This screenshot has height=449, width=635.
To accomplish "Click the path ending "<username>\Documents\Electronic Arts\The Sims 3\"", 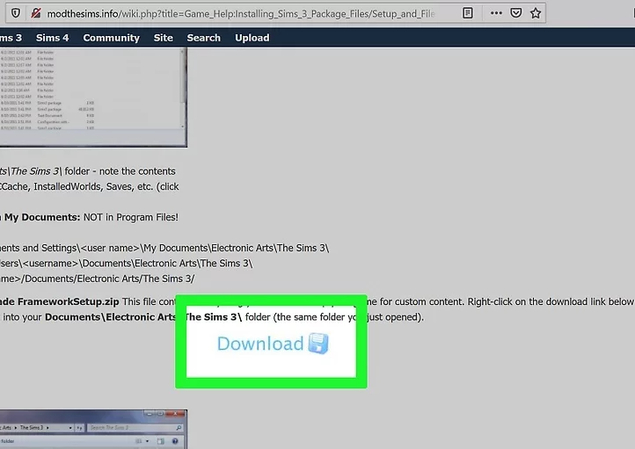I will [126, 263].
